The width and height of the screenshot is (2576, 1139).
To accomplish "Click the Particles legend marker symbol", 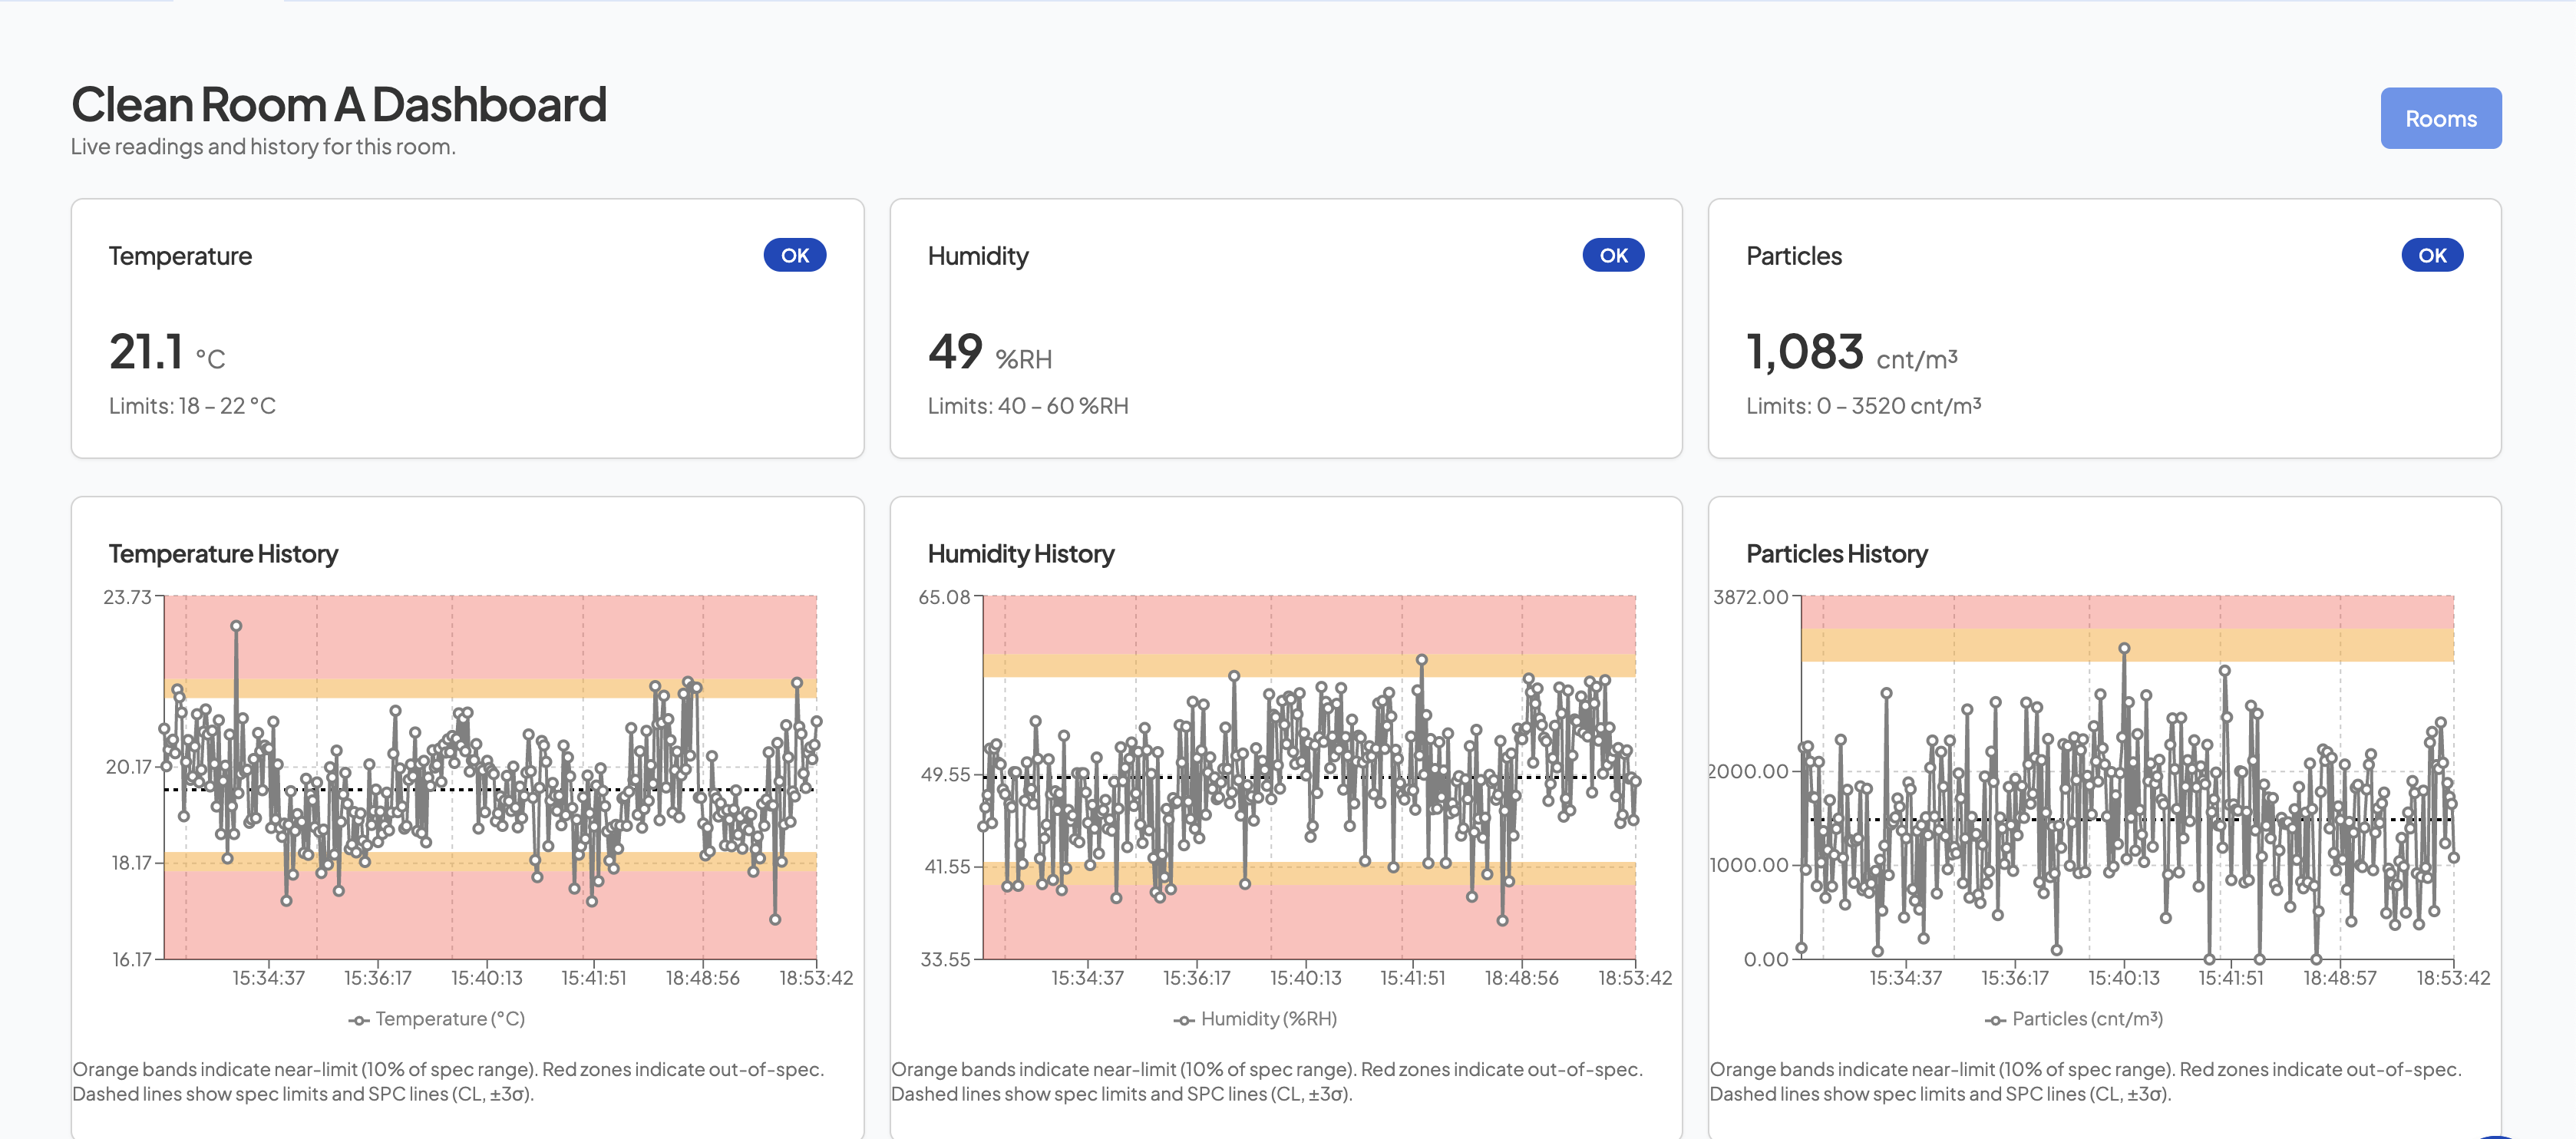I will tap(1994, 1019).
